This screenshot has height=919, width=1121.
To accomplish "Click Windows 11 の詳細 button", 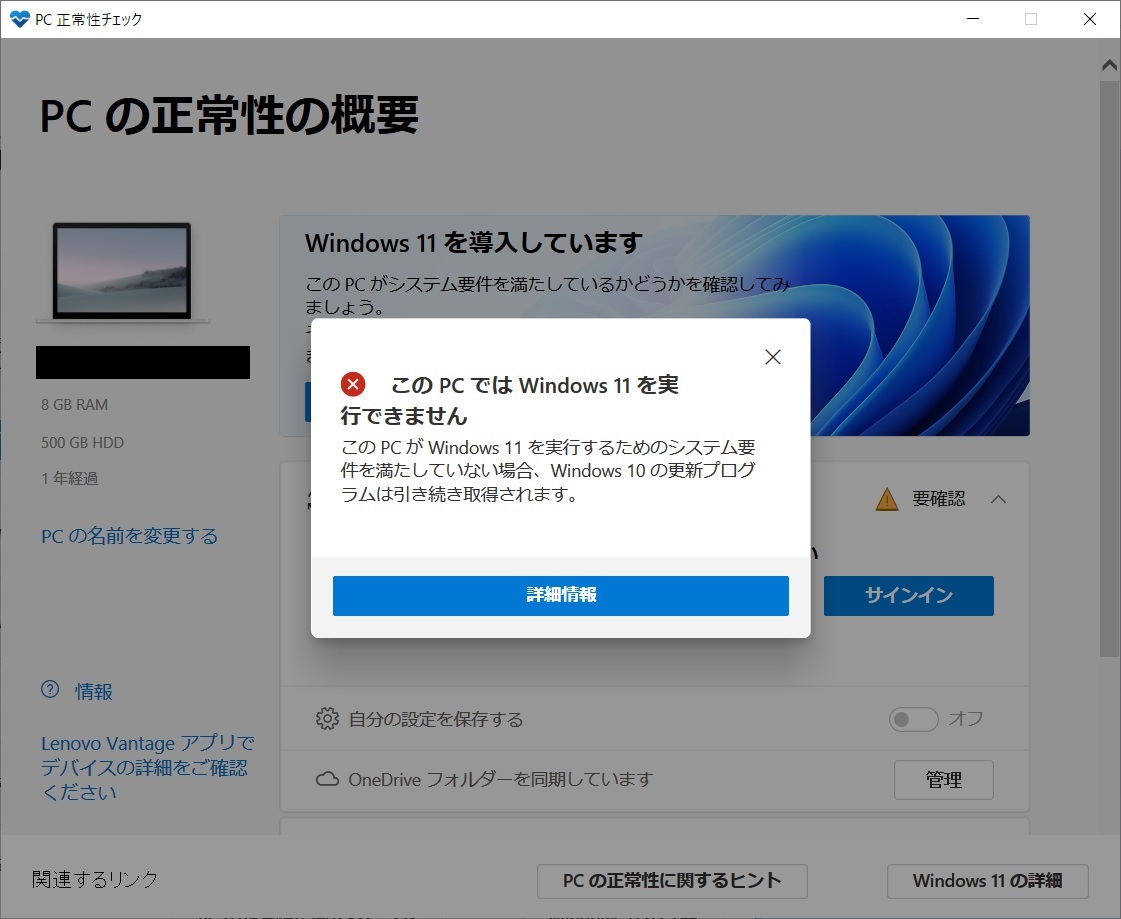I will pos(987,880).
